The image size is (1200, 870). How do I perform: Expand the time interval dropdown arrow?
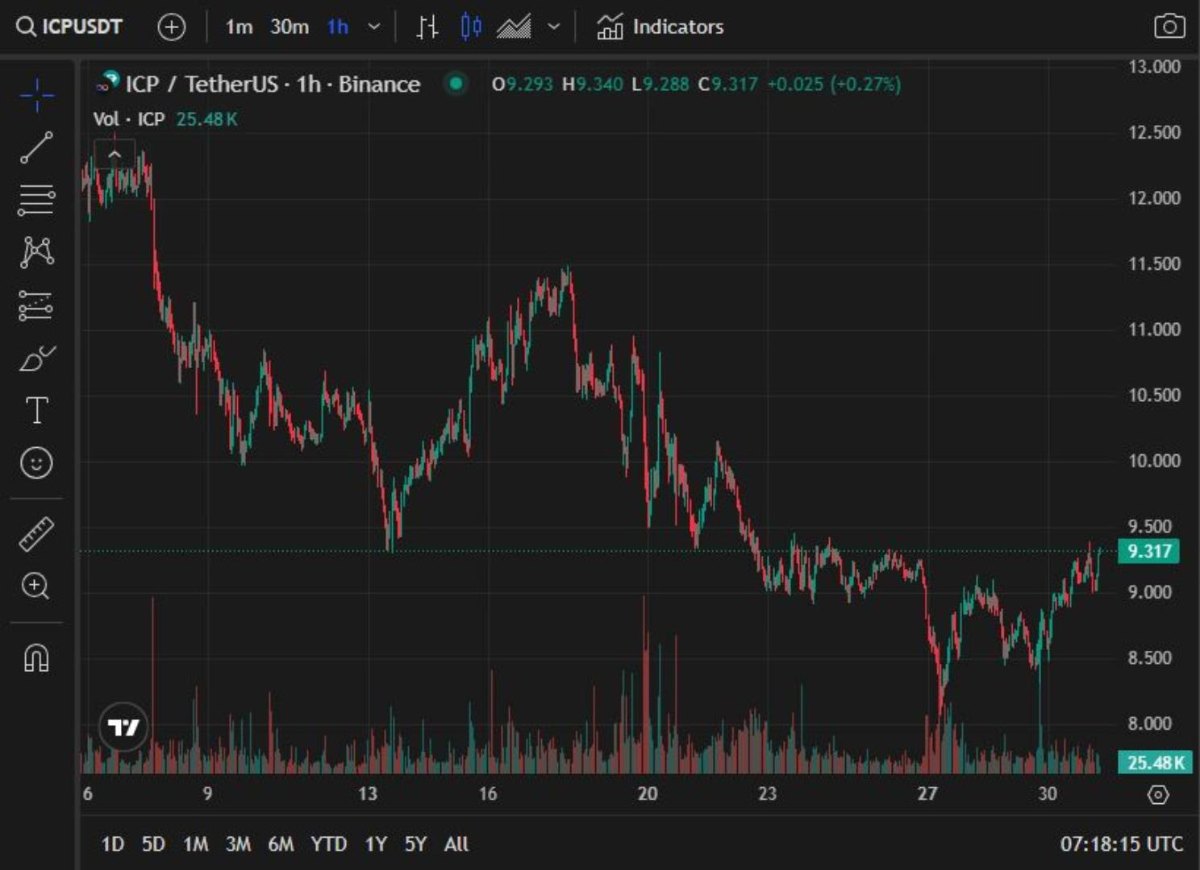tap(374, 27)
